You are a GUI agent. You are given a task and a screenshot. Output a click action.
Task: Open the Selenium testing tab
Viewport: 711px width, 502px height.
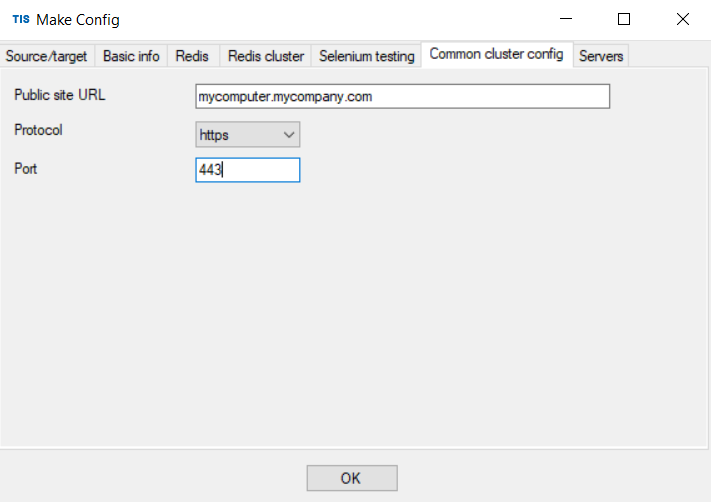[x=366, y=56]
